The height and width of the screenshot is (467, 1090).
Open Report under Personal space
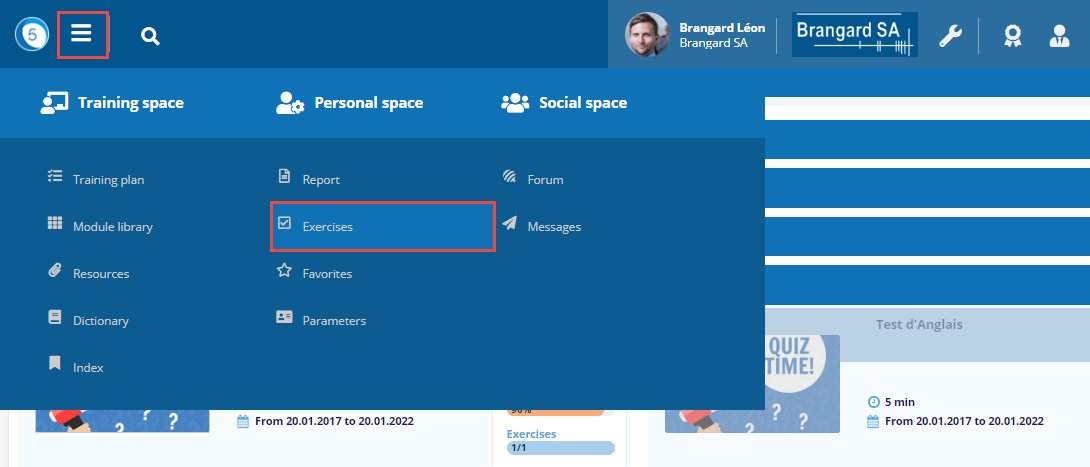321,180
